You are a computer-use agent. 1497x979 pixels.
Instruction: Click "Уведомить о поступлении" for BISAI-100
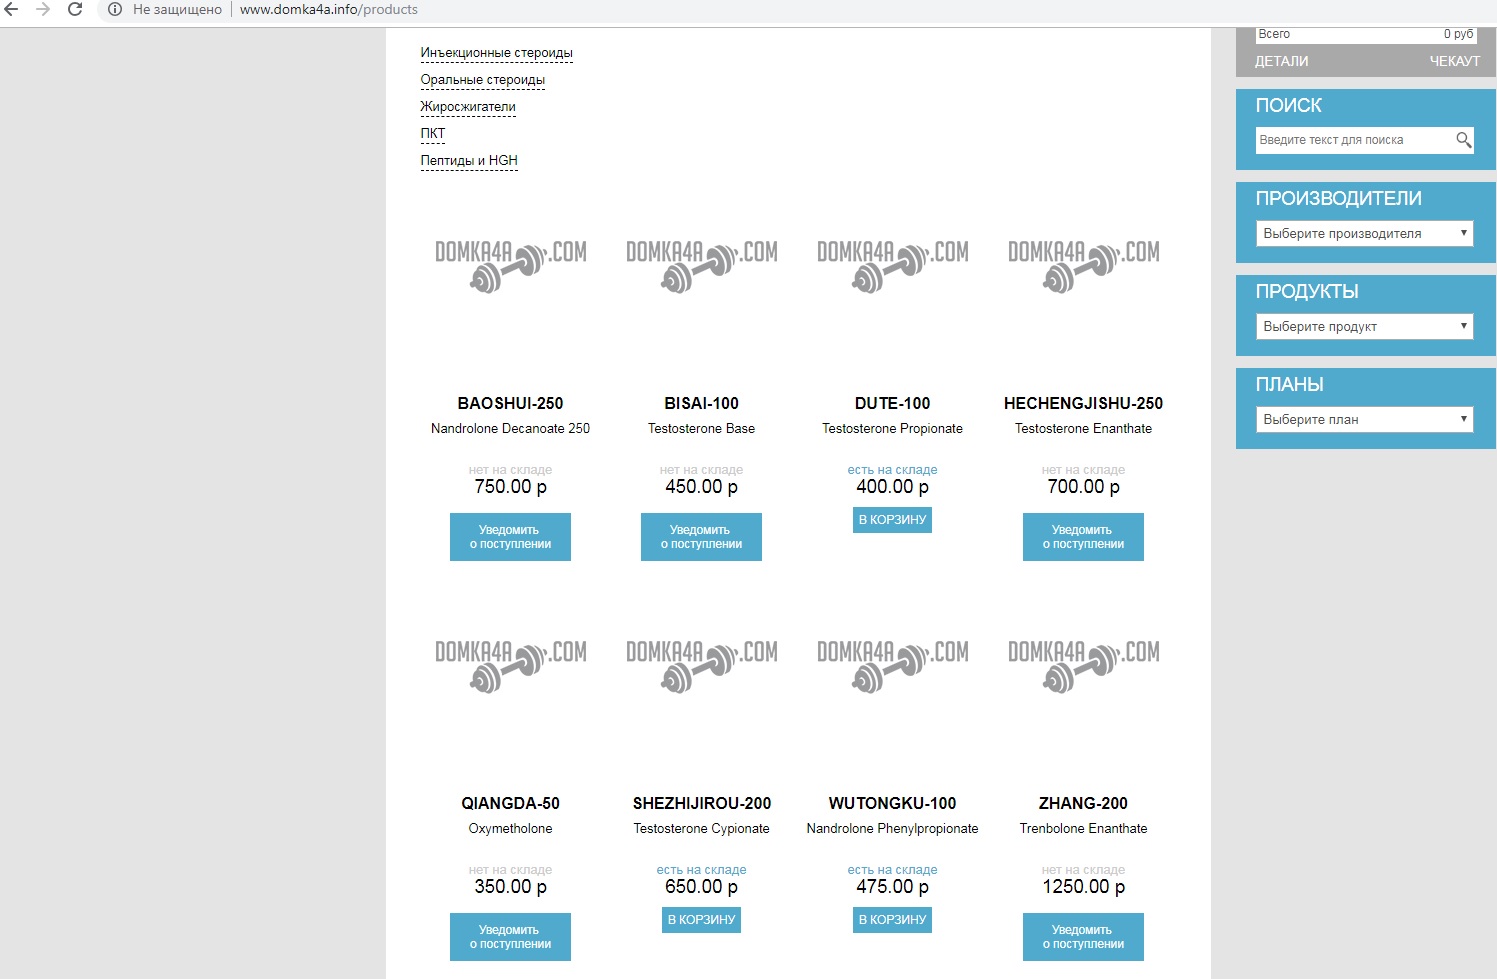coord(701,537)
